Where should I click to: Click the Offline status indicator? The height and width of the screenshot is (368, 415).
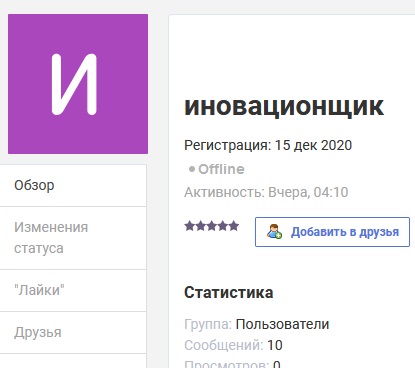click(216, 169)
